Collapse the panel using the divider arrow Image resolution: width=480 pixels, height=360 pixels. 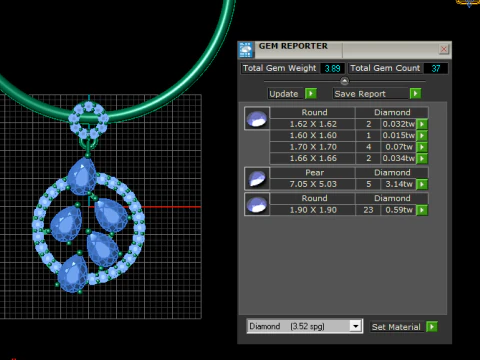coord(344,81)
